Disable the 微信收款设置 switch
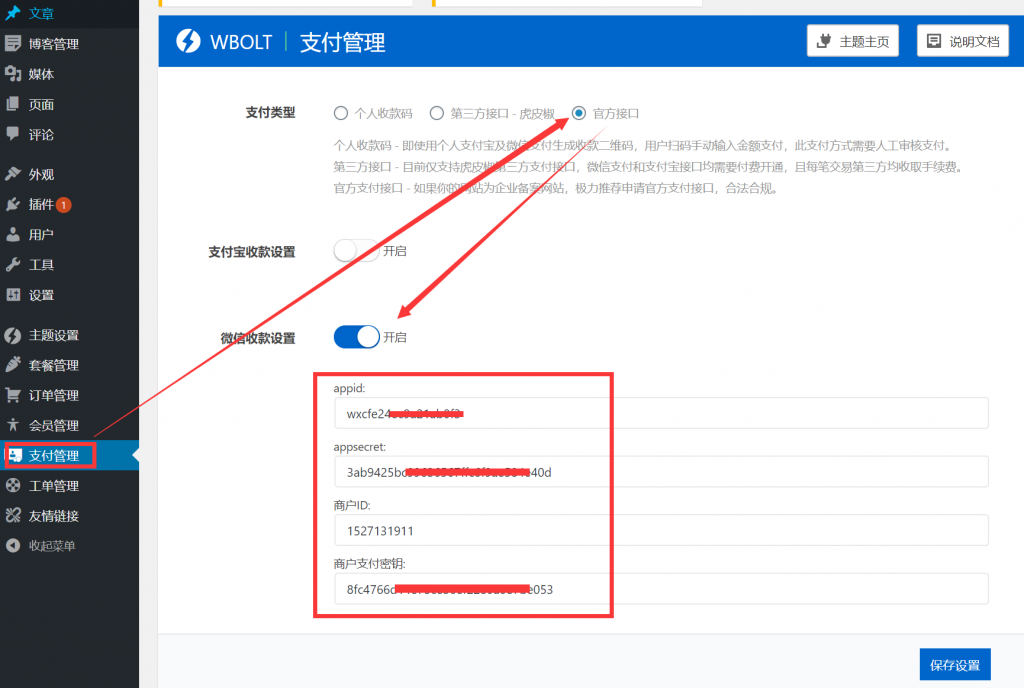The width and height of the screenshot is (1024, 688). 356,337
